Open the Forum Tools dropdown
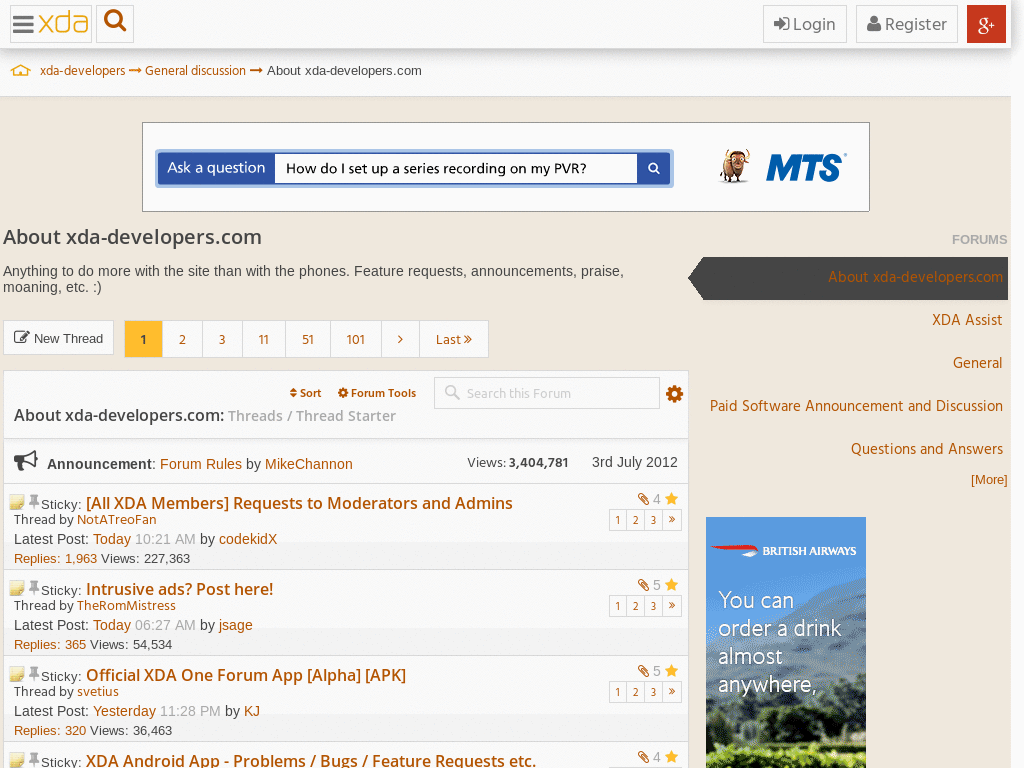 (377, 393)
